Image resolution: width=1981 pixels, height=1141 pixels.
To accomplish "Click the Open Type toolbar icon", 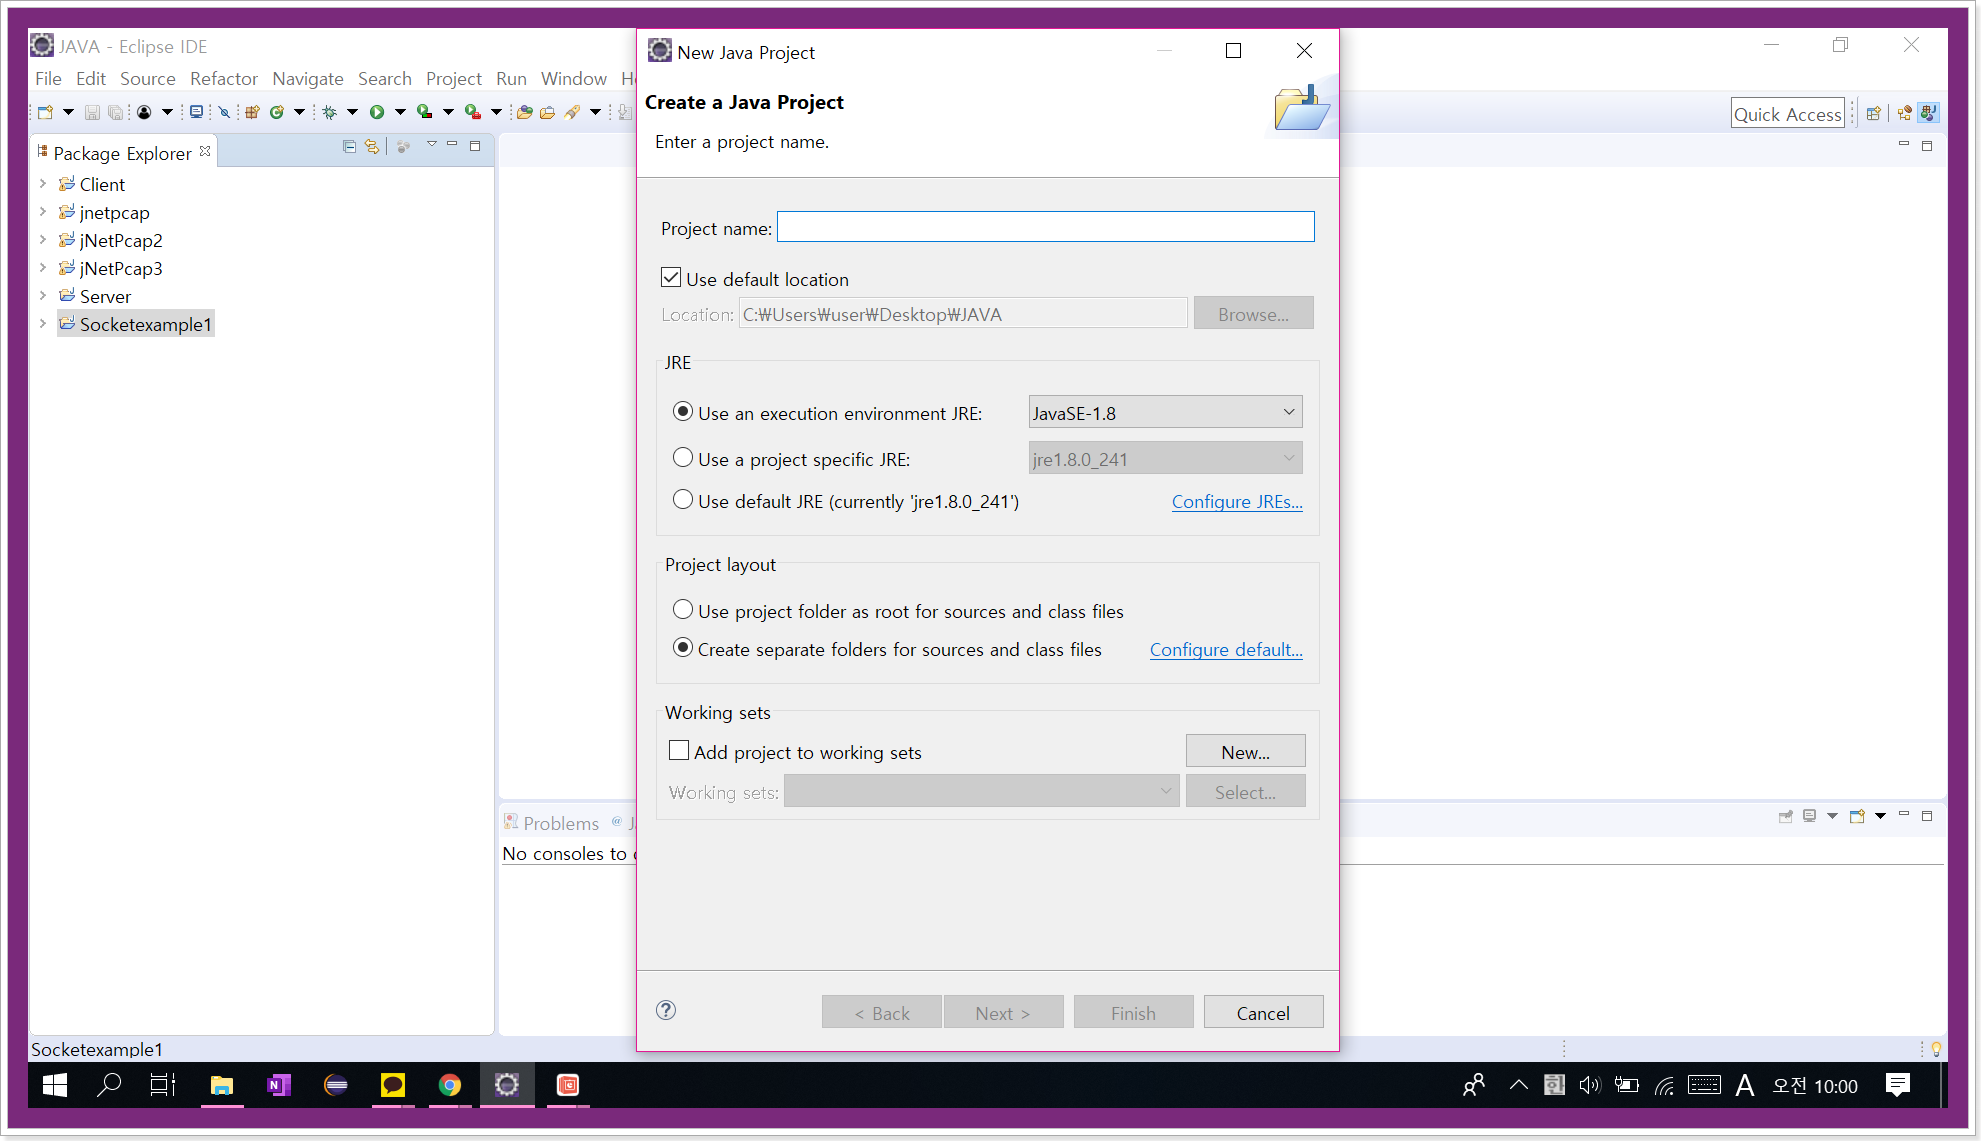I will (524, 112).
